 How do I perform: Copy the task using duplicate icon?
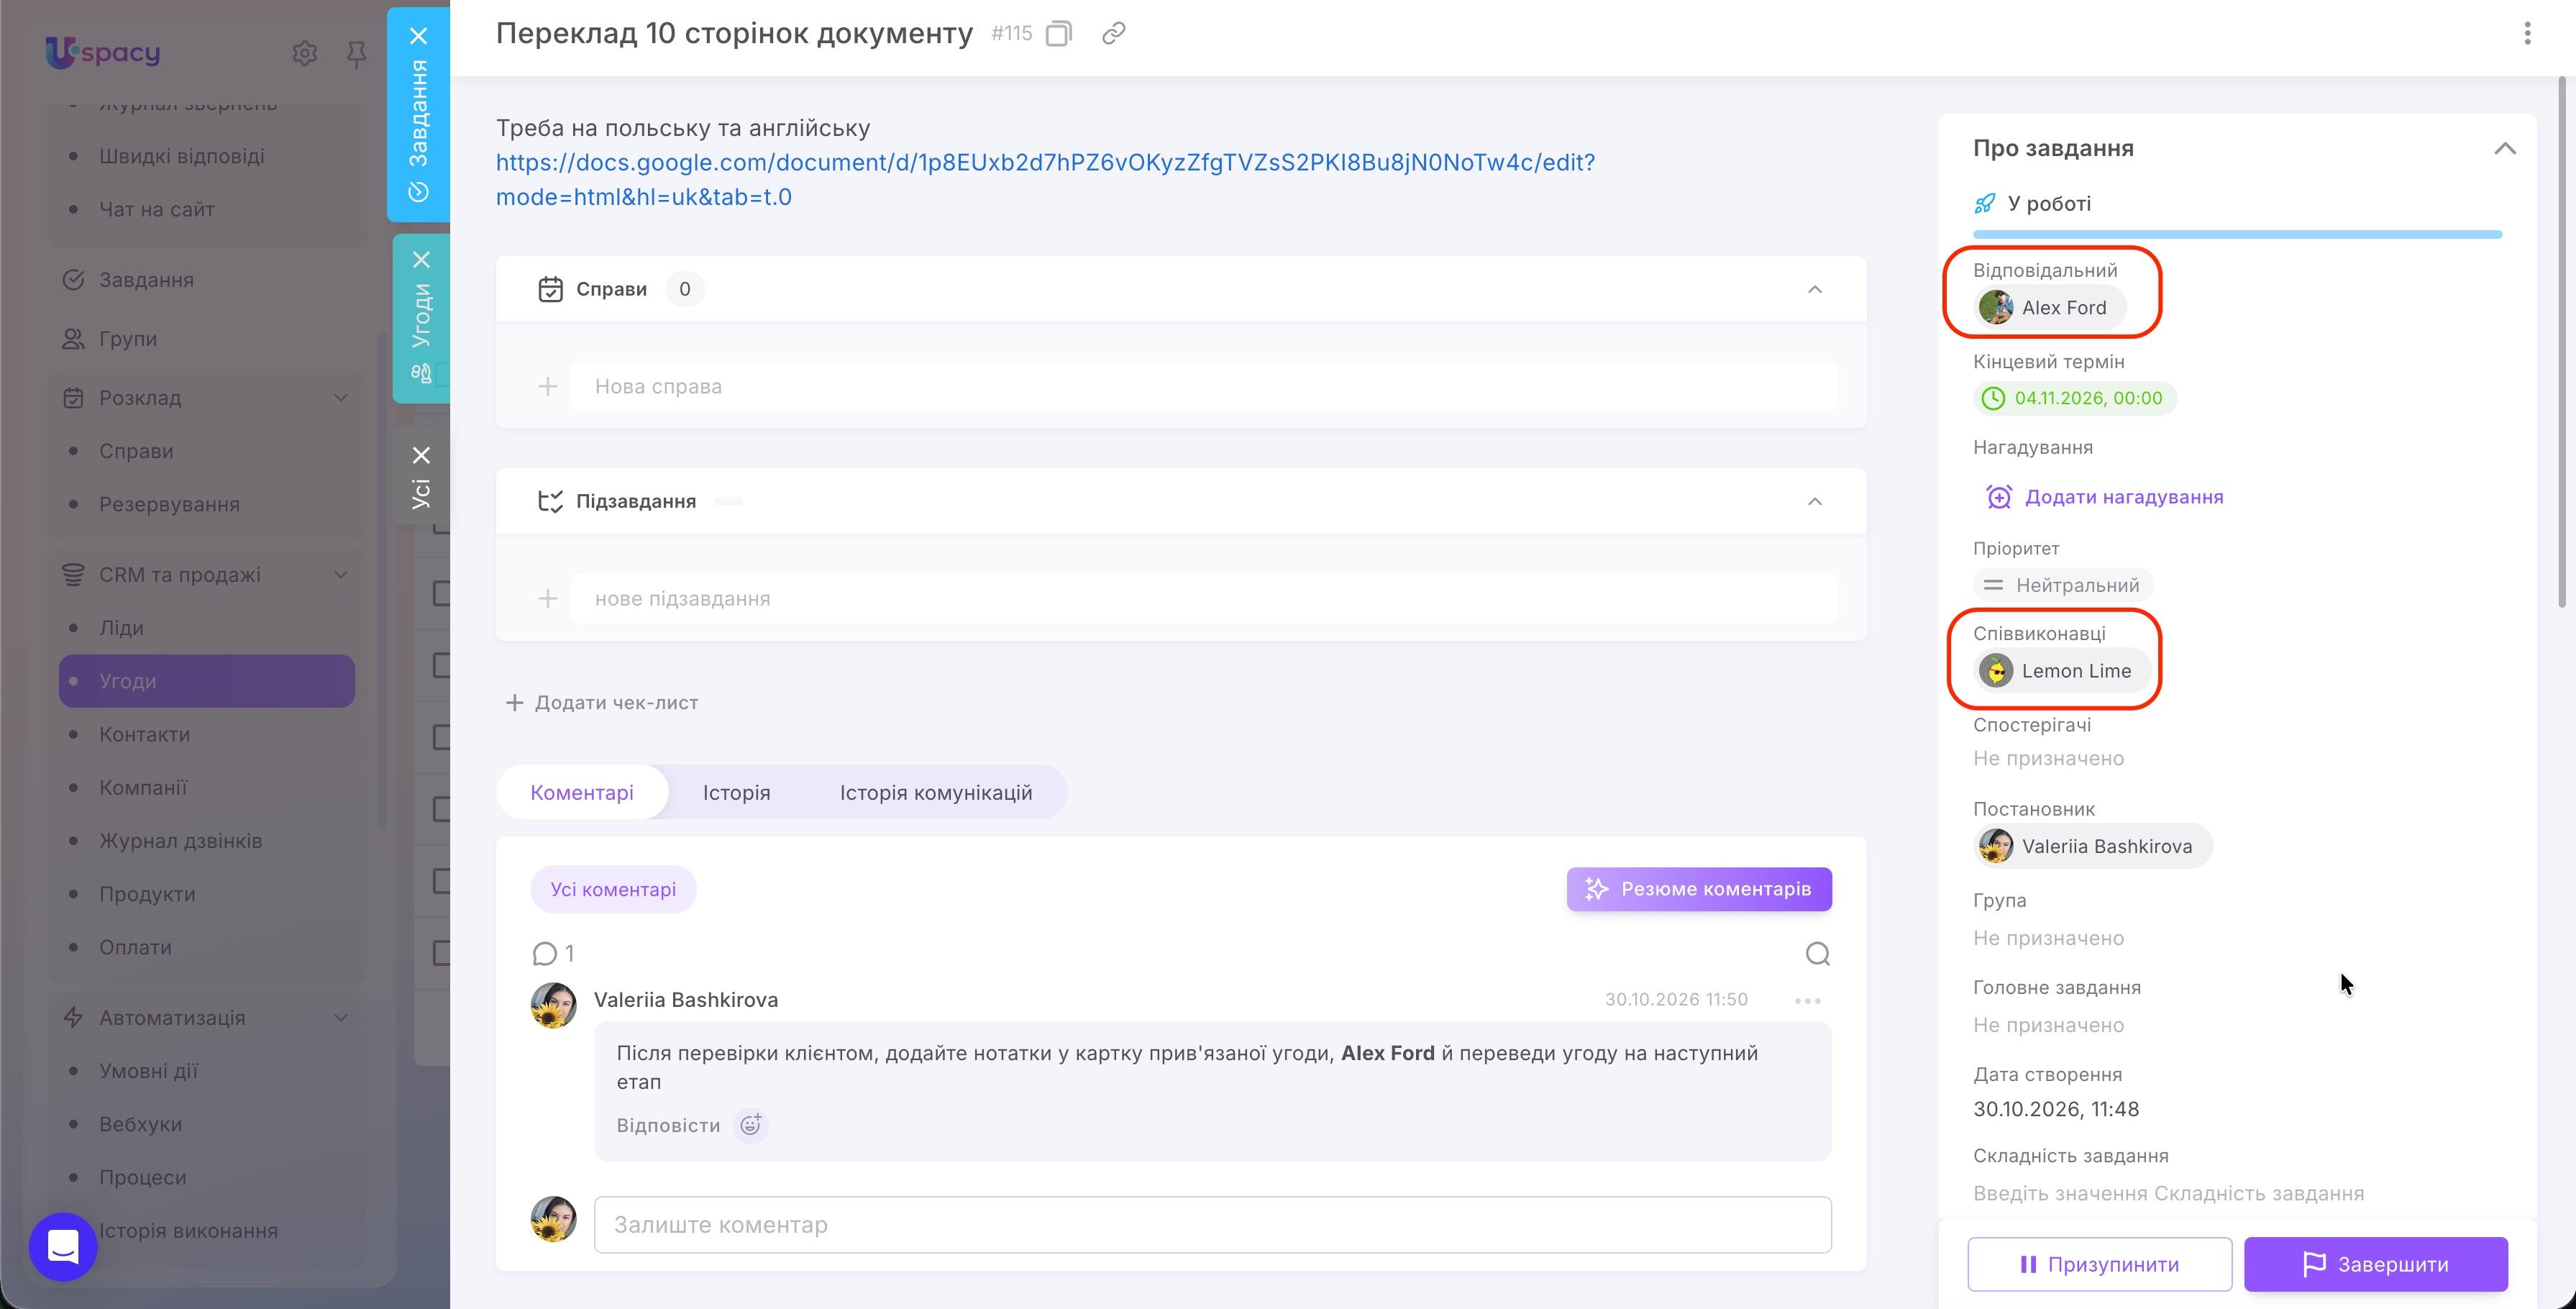pyautogui.click(x=1058, y=34)
